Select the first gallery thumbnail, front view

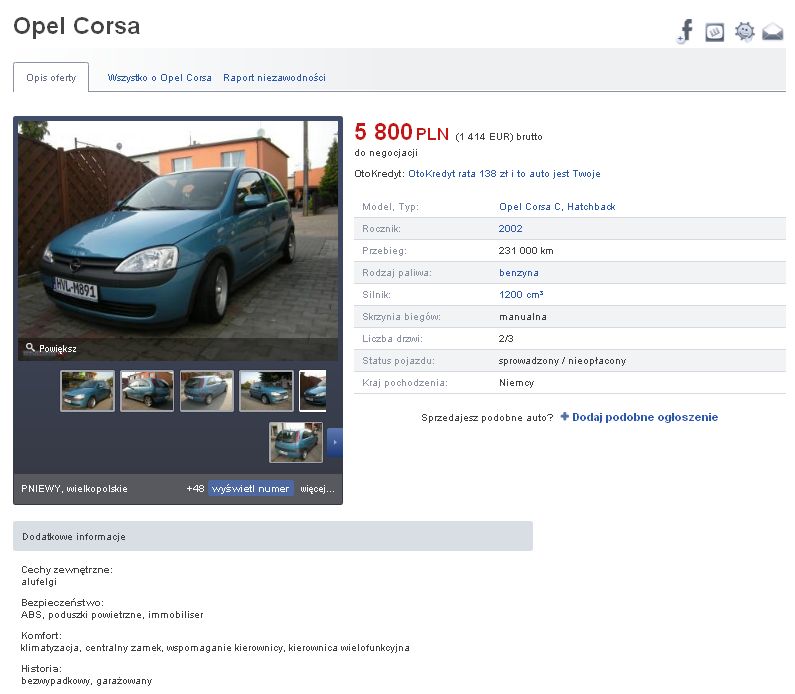(87, 391)
